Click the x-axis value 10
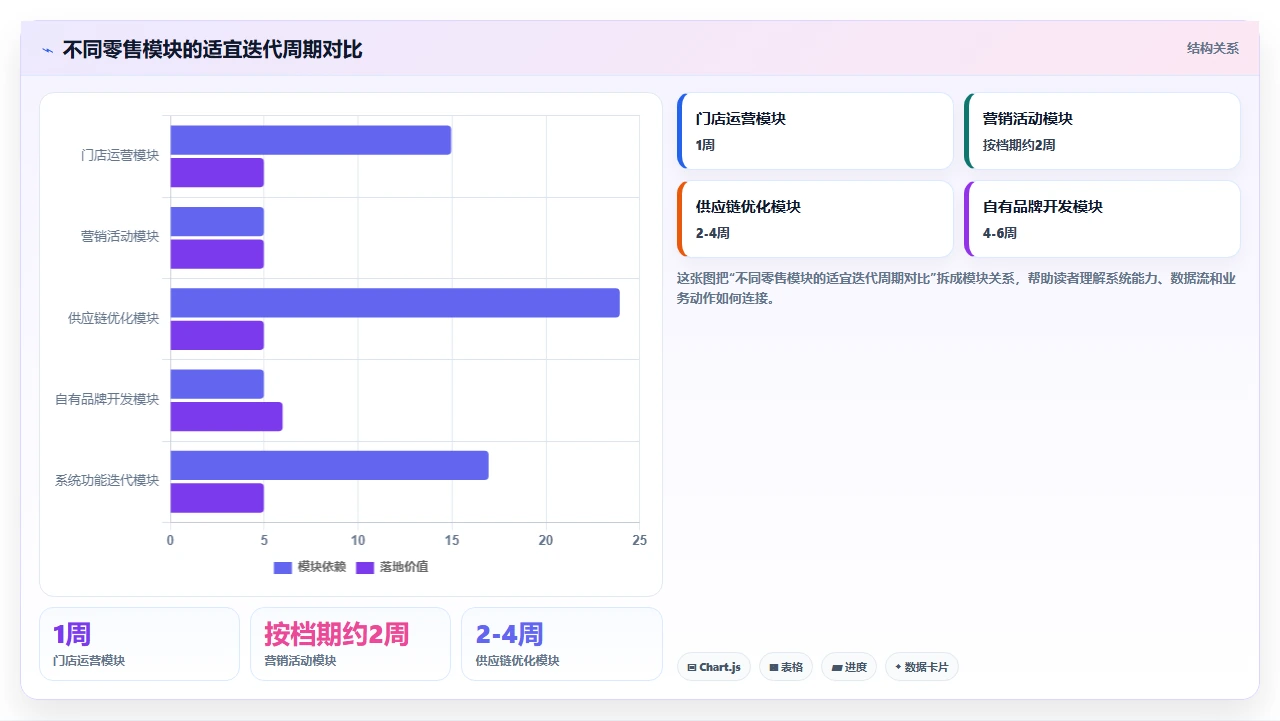The height and width of the screenshot is (721, 1280). (358, 541)
